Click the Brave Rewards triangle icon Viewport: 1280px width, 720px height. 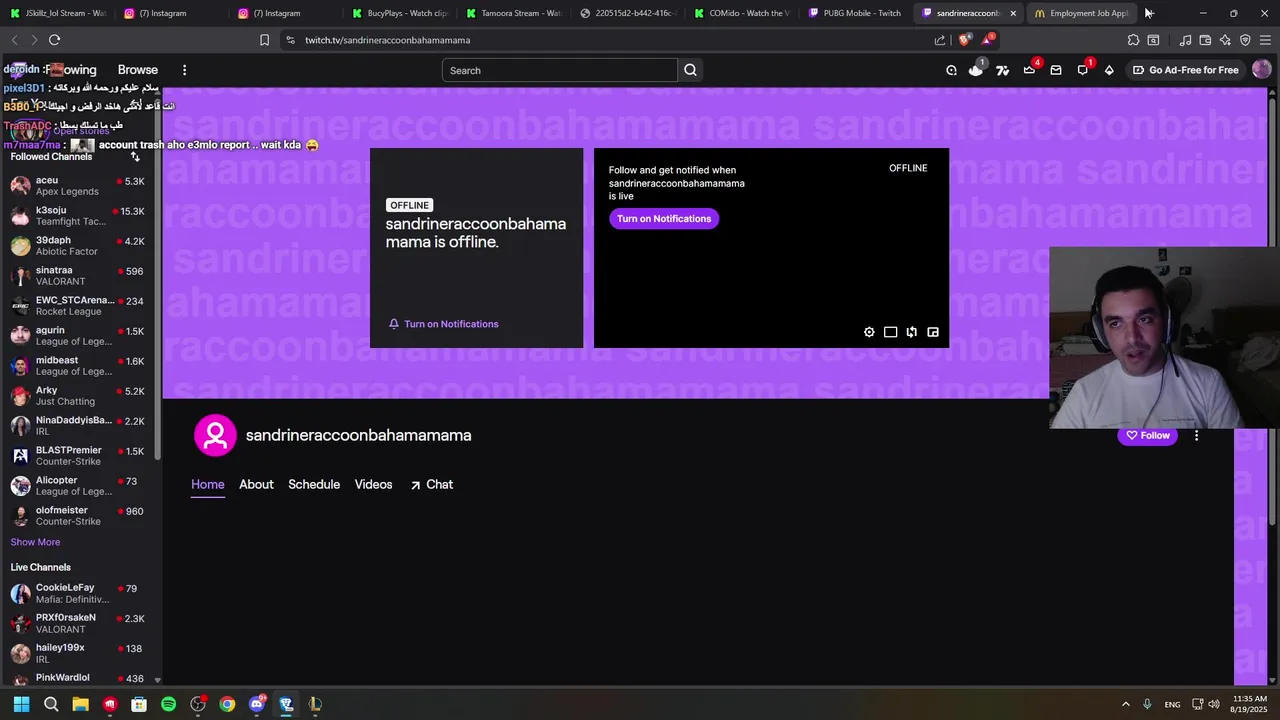(988, 40)
